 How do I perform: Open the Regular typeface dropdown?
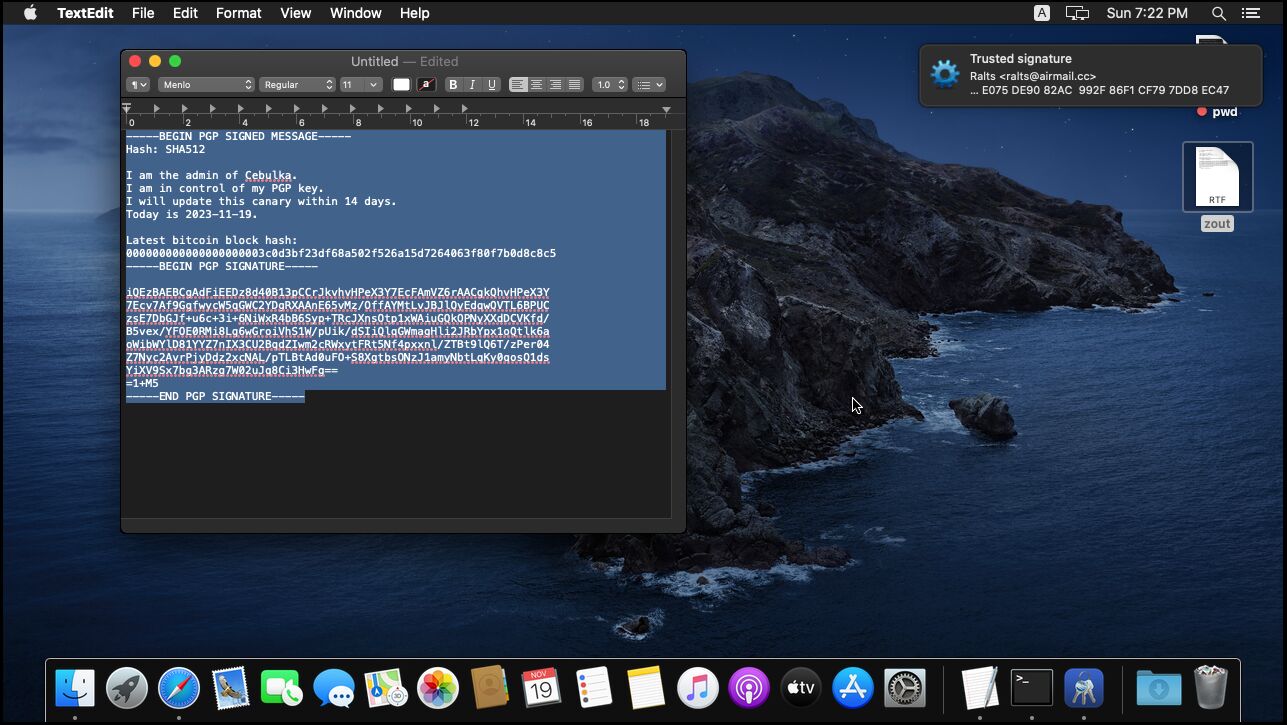coord(297,85)
